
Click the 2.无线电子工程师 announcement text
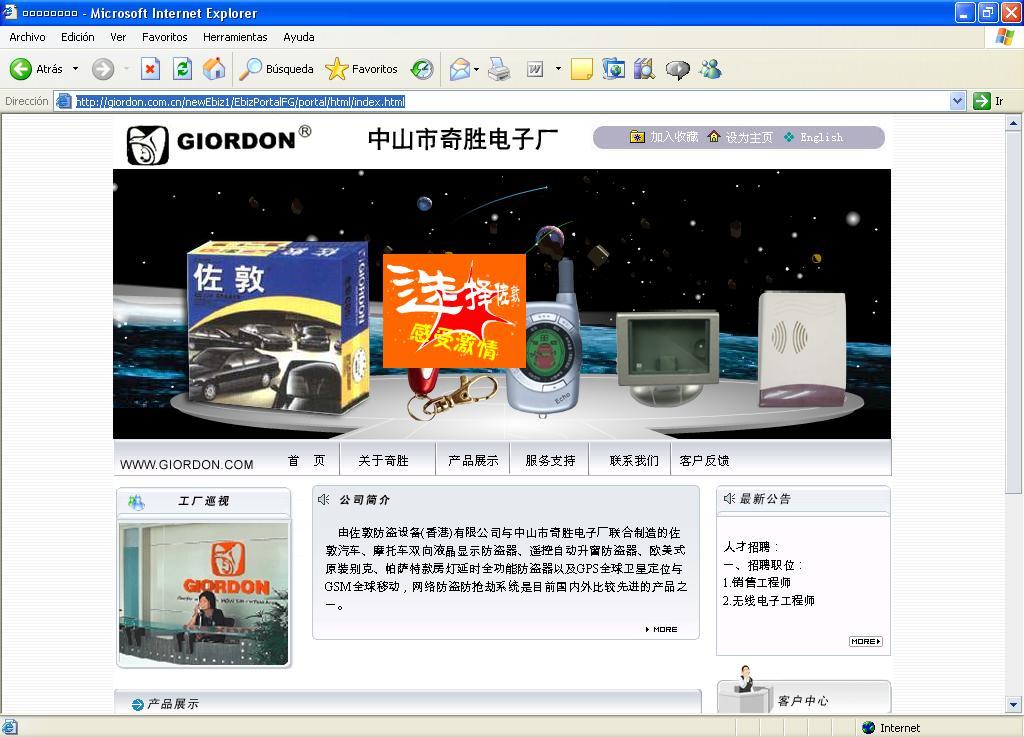[x=768, y=601]
